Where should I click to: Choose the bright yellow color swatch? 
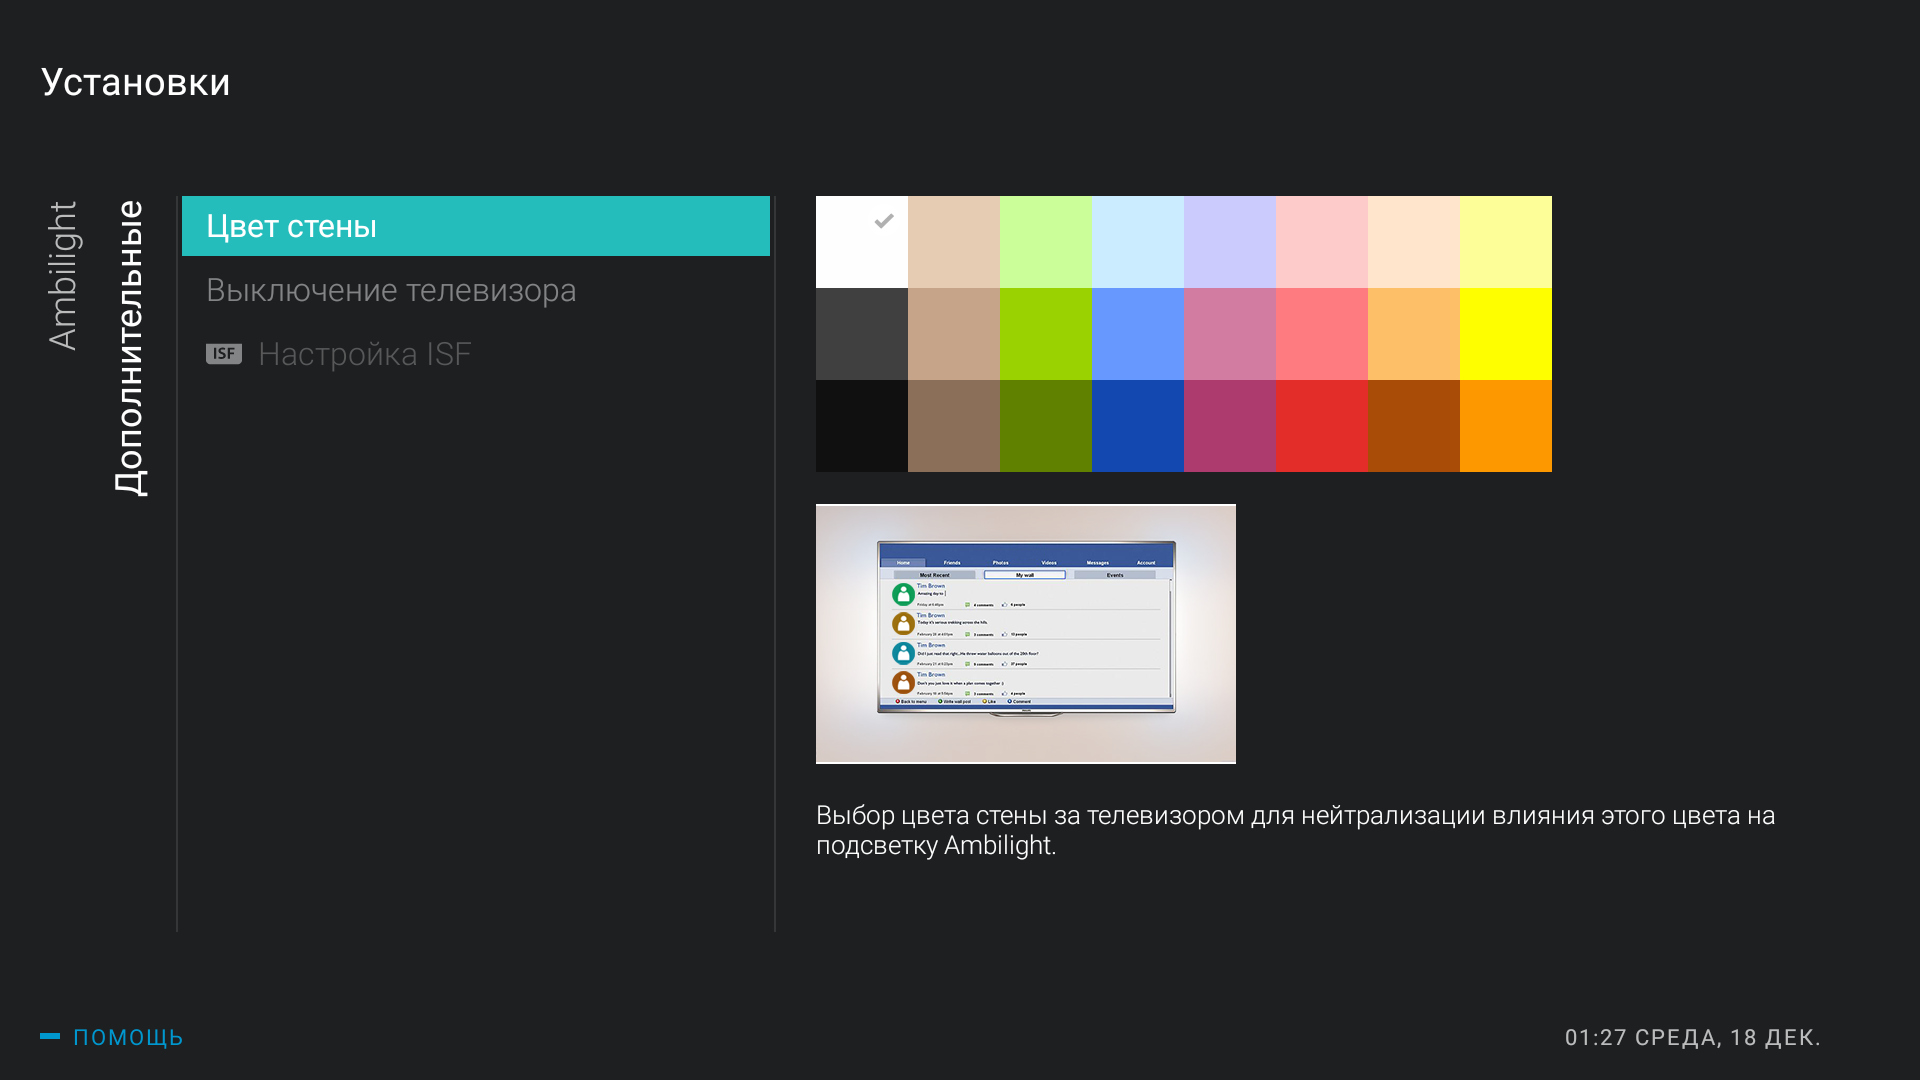pos(1505,334)
